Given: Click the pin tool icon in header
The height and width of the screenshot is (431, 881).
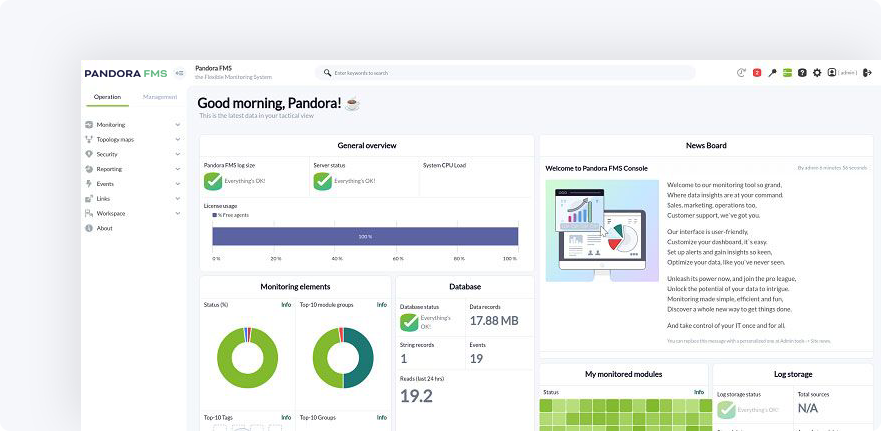Looking at the screenshot, I should point(772,72).
